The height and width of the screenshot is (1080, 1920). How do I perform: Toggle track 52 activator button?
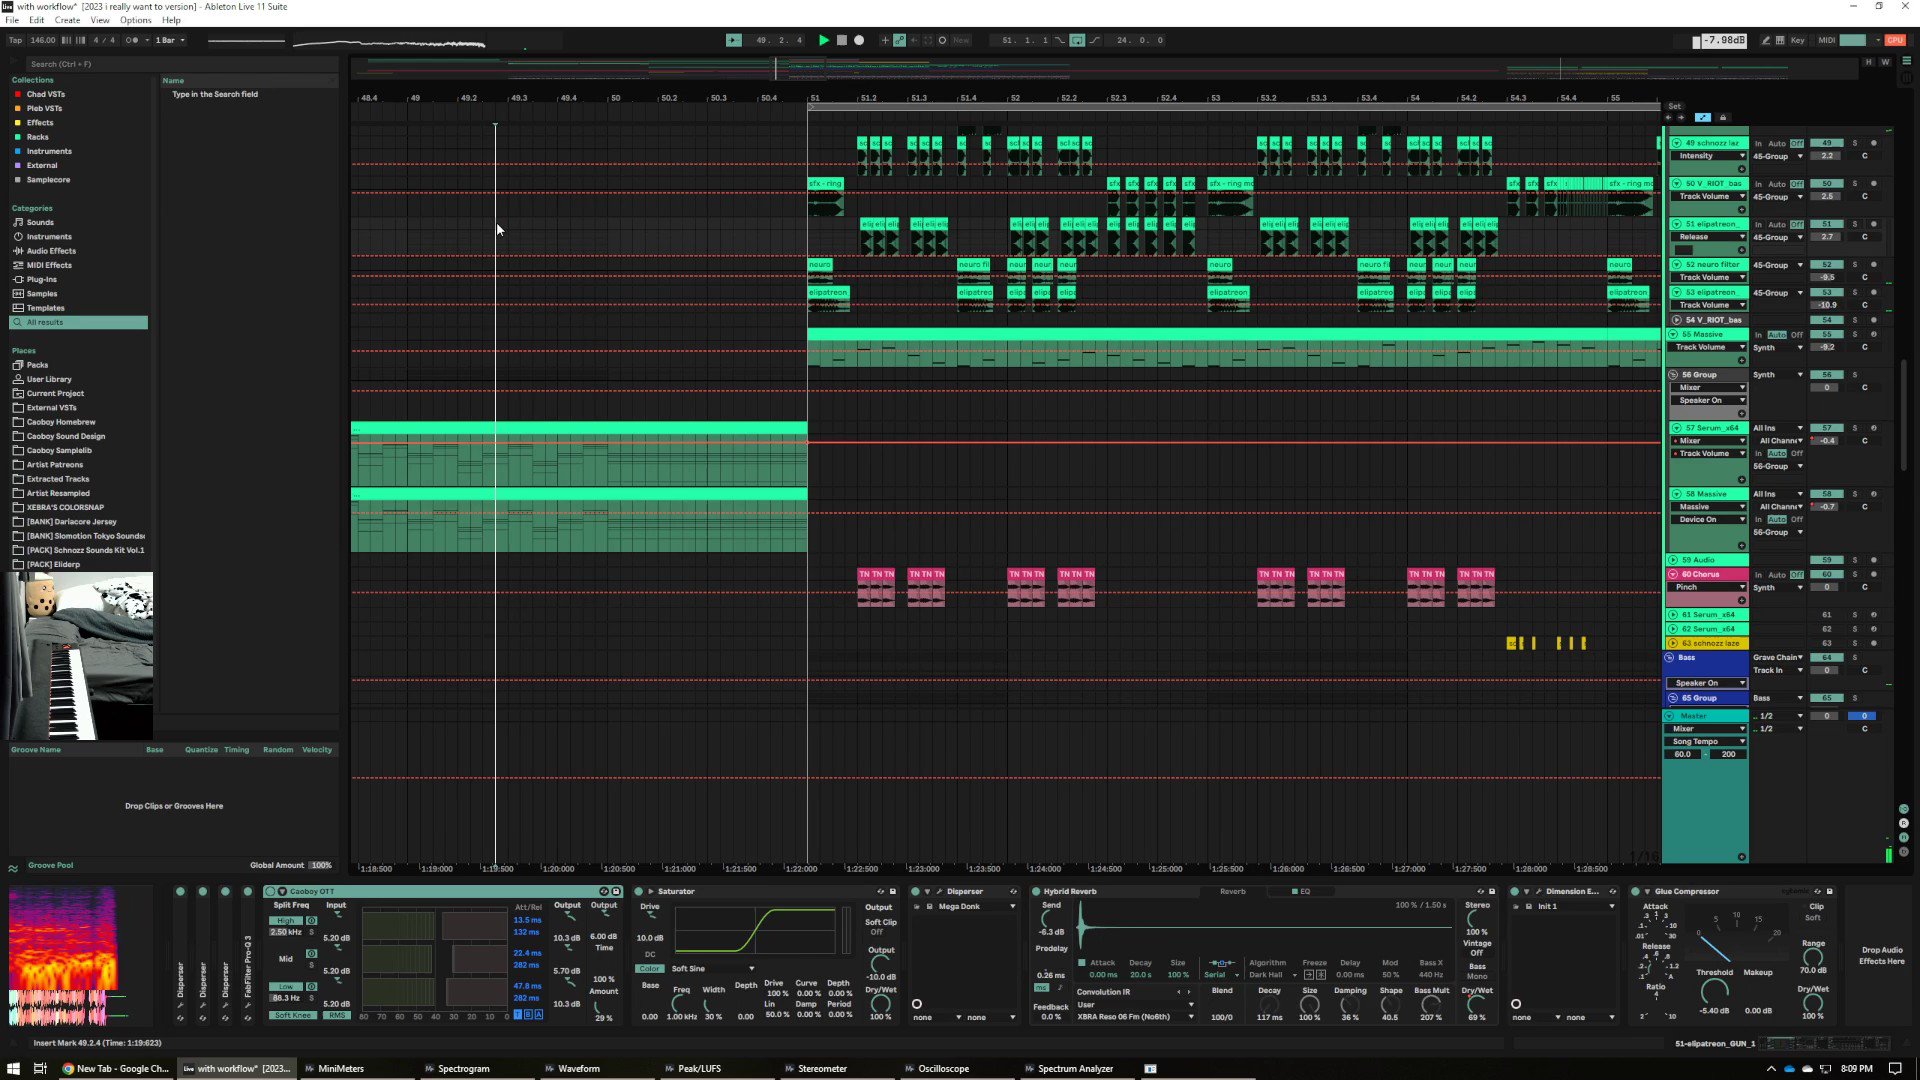pos(1826,265)
